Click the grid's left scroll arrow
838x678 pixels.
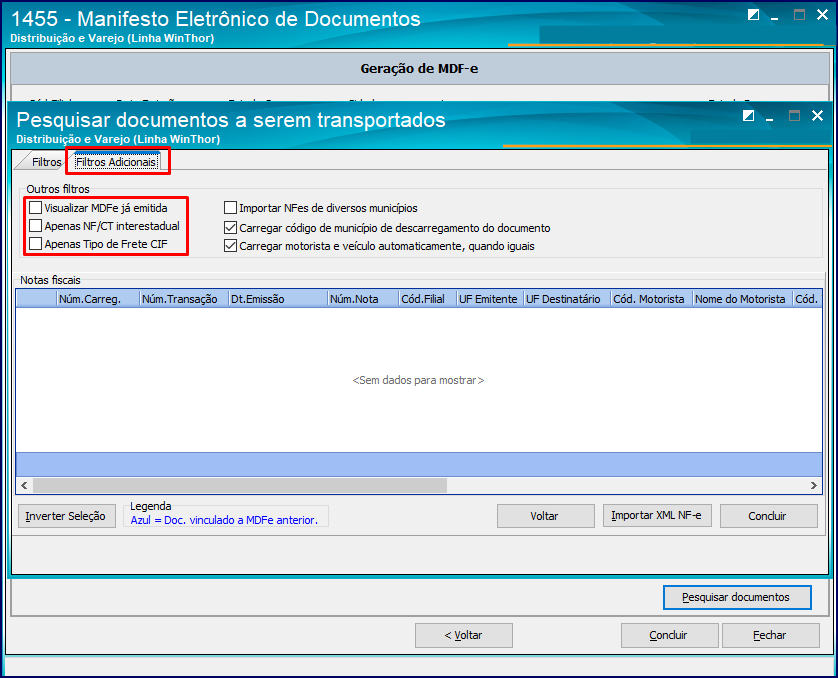point(24,485)
